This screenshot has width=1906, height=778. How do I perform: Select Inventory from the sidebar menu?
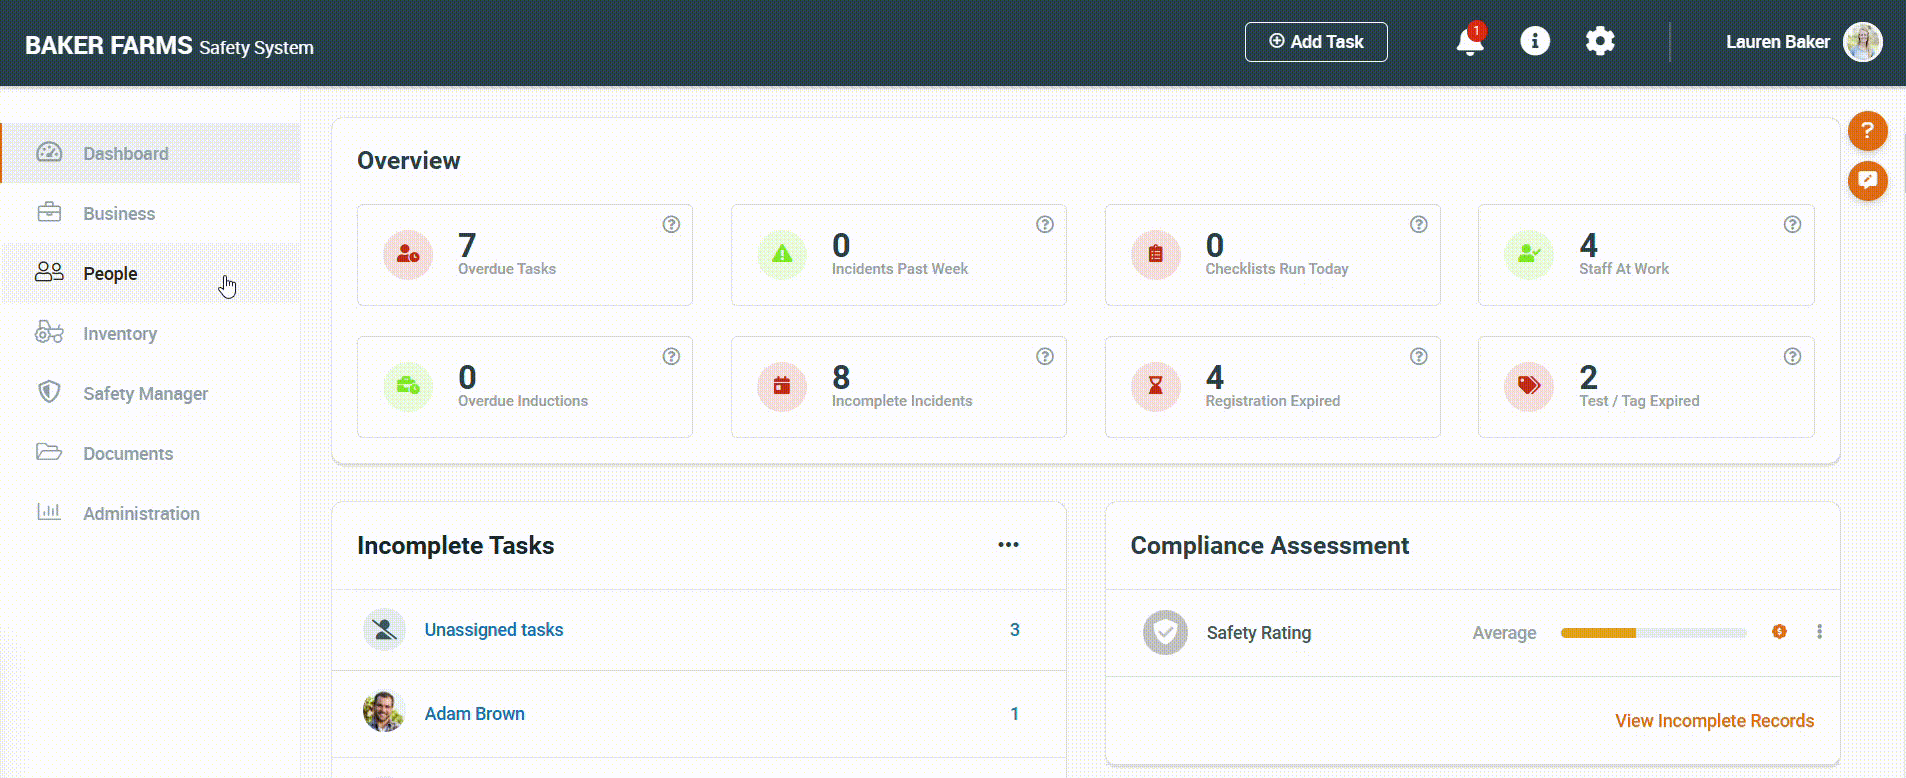[120, 333]
